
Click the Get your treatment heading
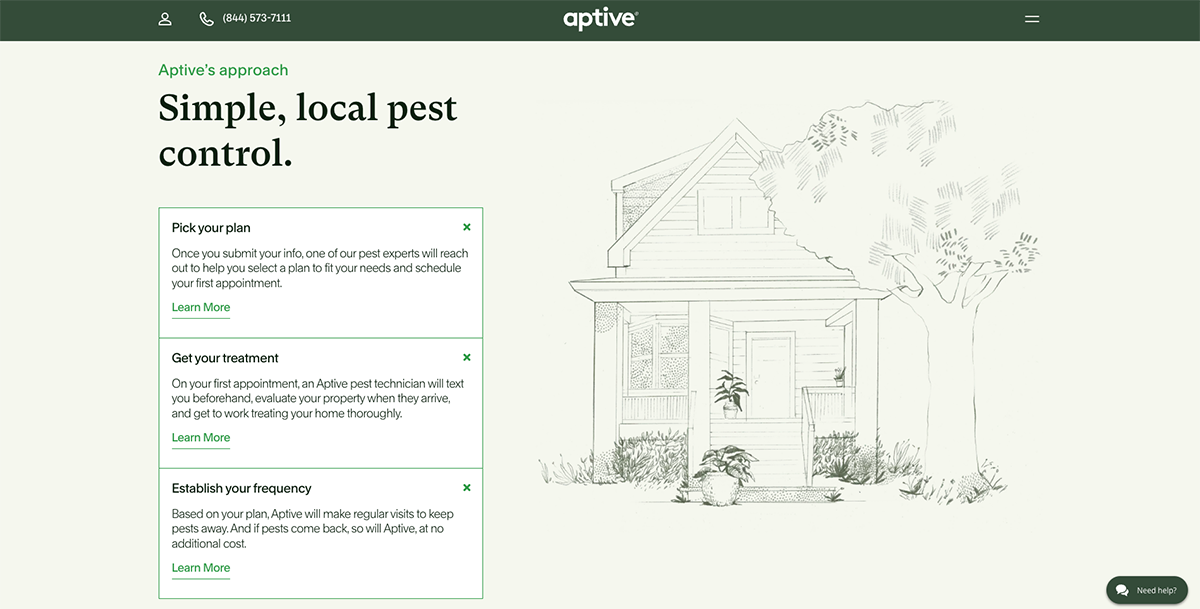tap(225, 358)
